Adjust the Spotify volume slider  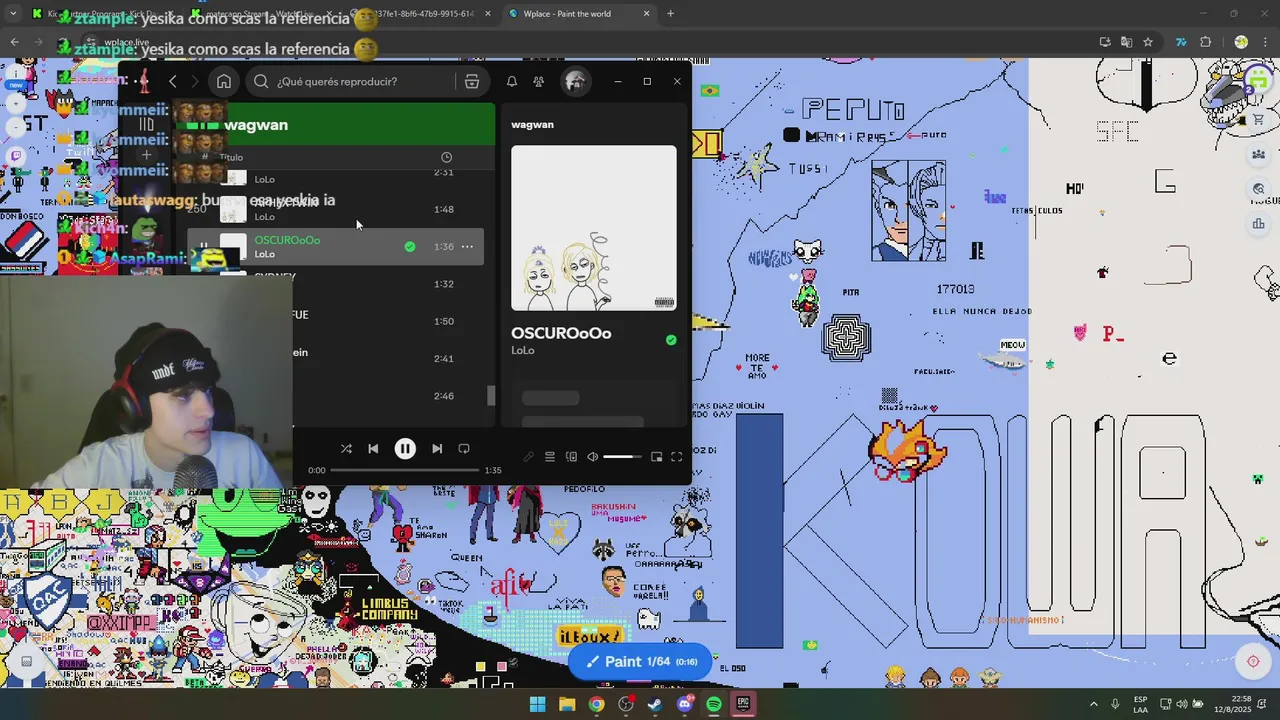[623, 457]
